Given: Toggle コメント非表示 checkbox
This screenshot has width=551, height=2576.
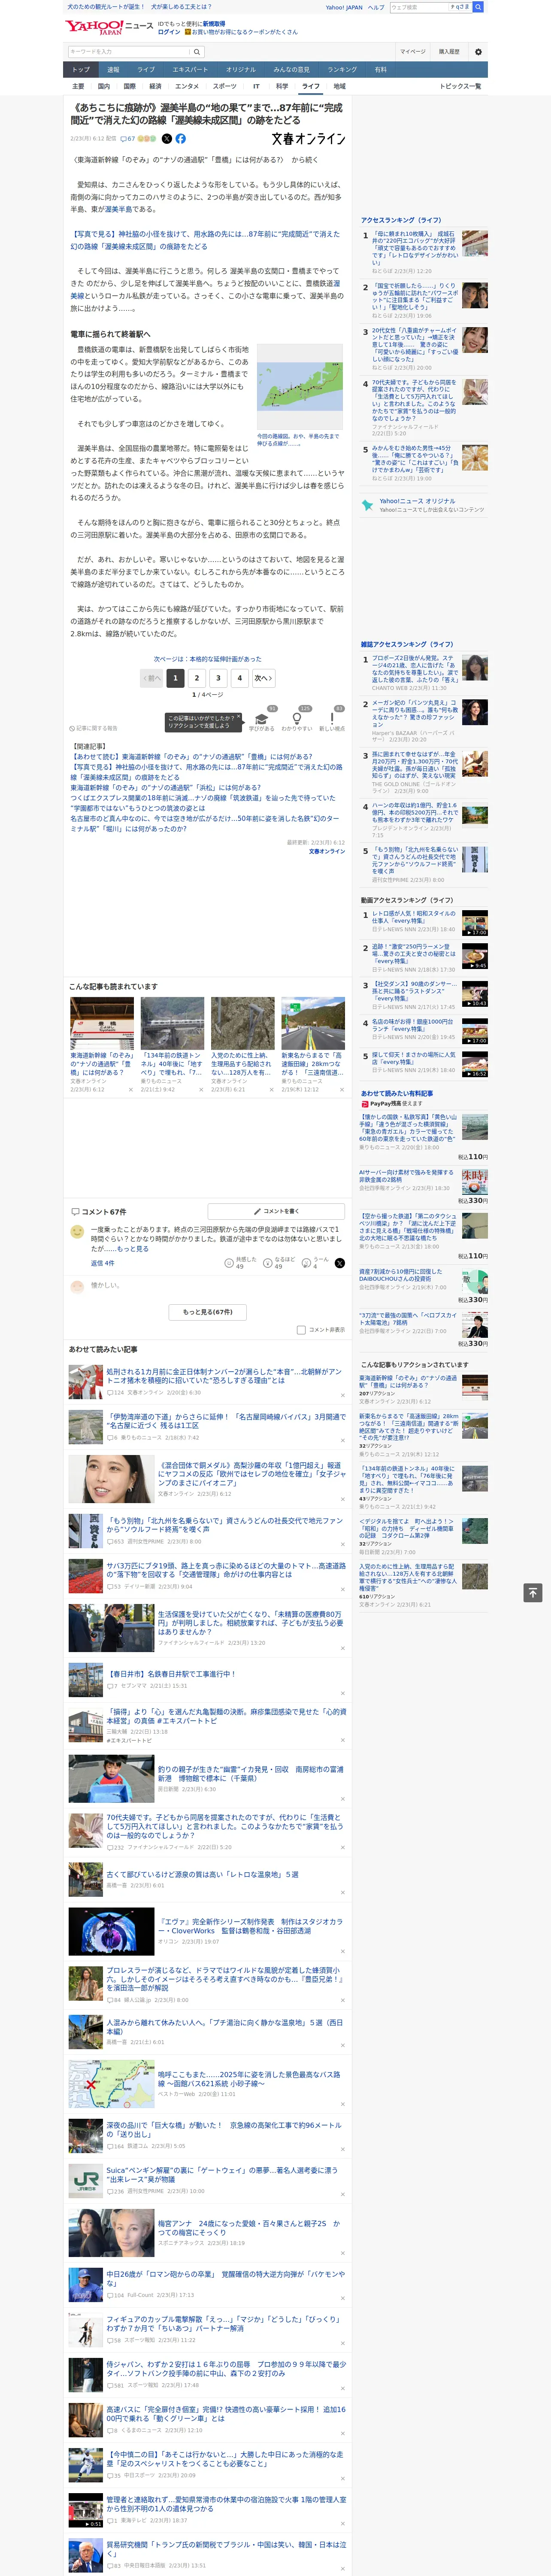Looking at the screenshot, I should pyautogui.click(x=301, y=1330).
